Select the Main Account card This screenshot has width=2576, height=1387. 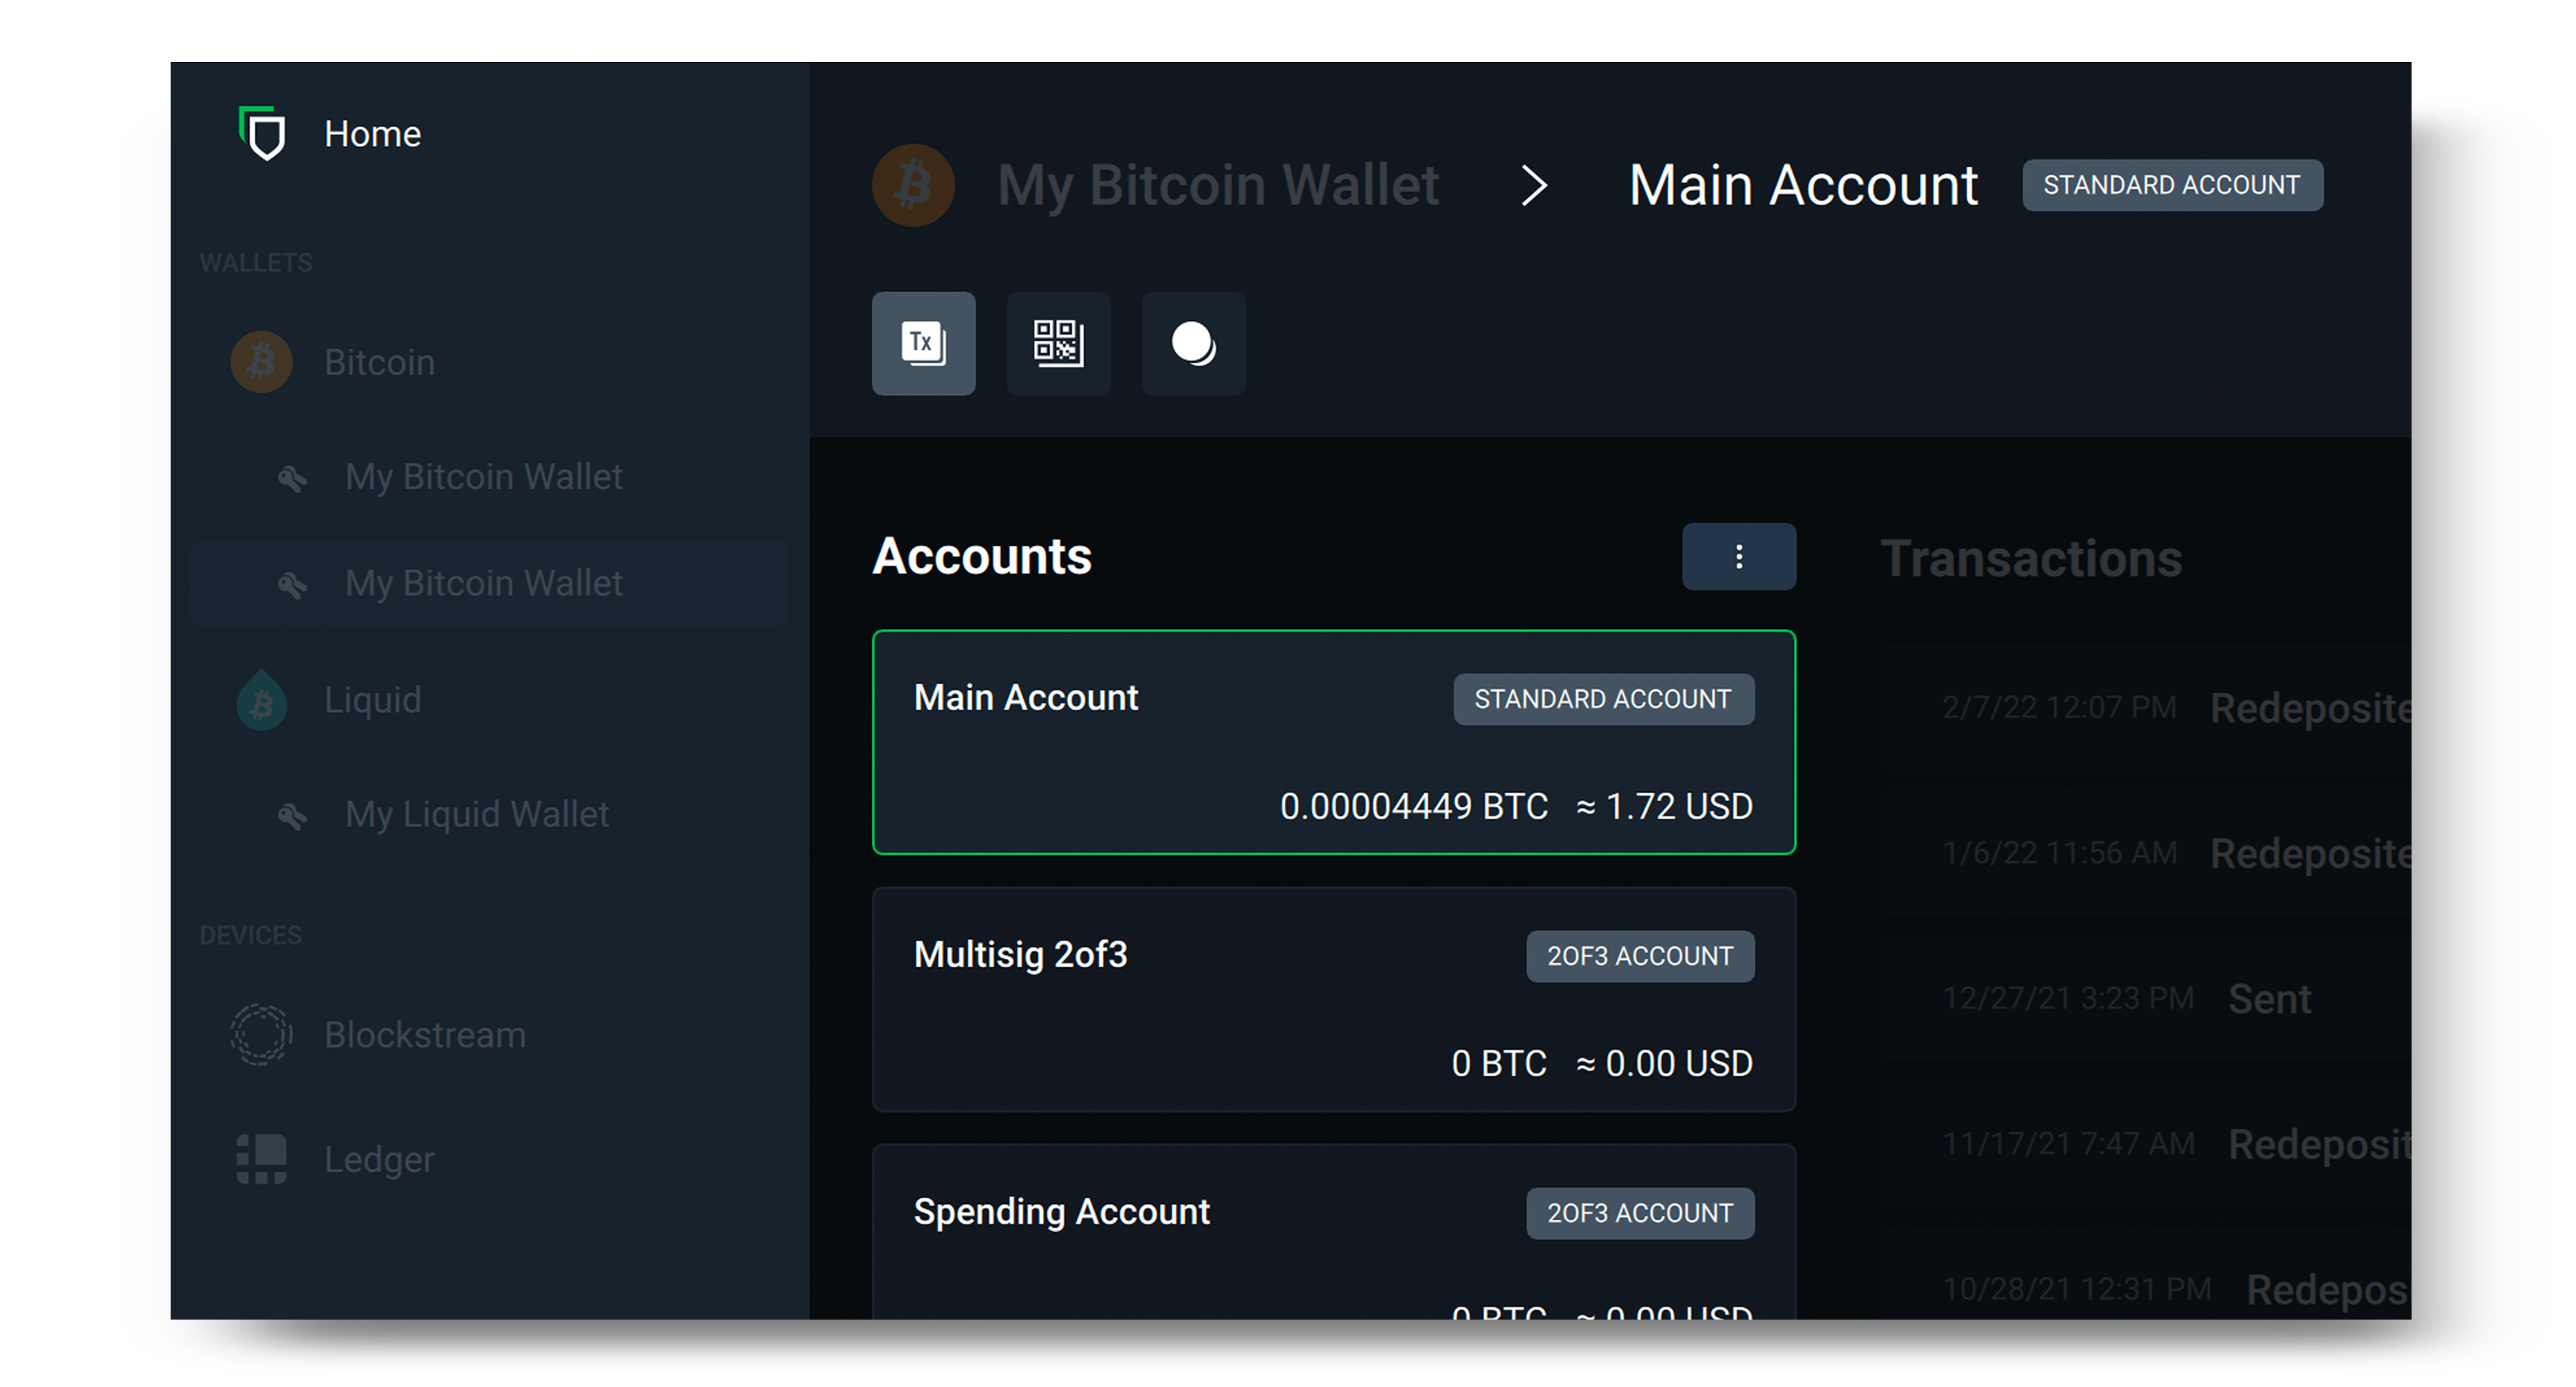[1334, 744]
